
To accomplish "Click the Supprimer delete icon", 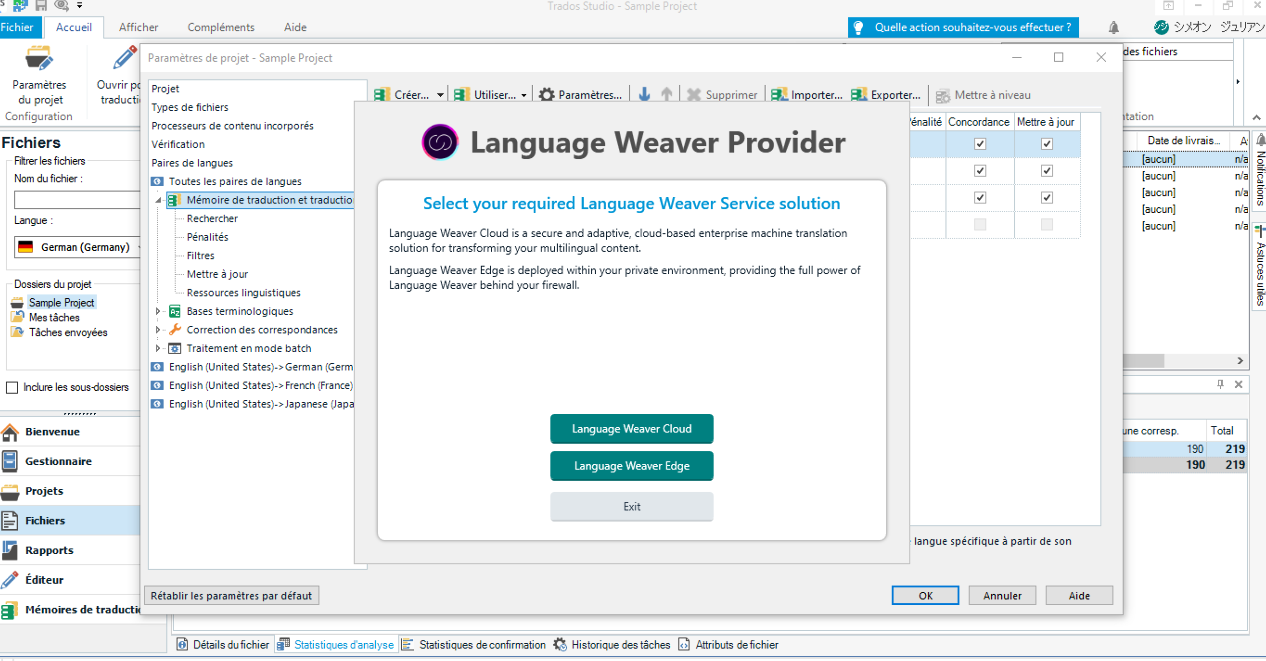I will [x=695, y=93].
